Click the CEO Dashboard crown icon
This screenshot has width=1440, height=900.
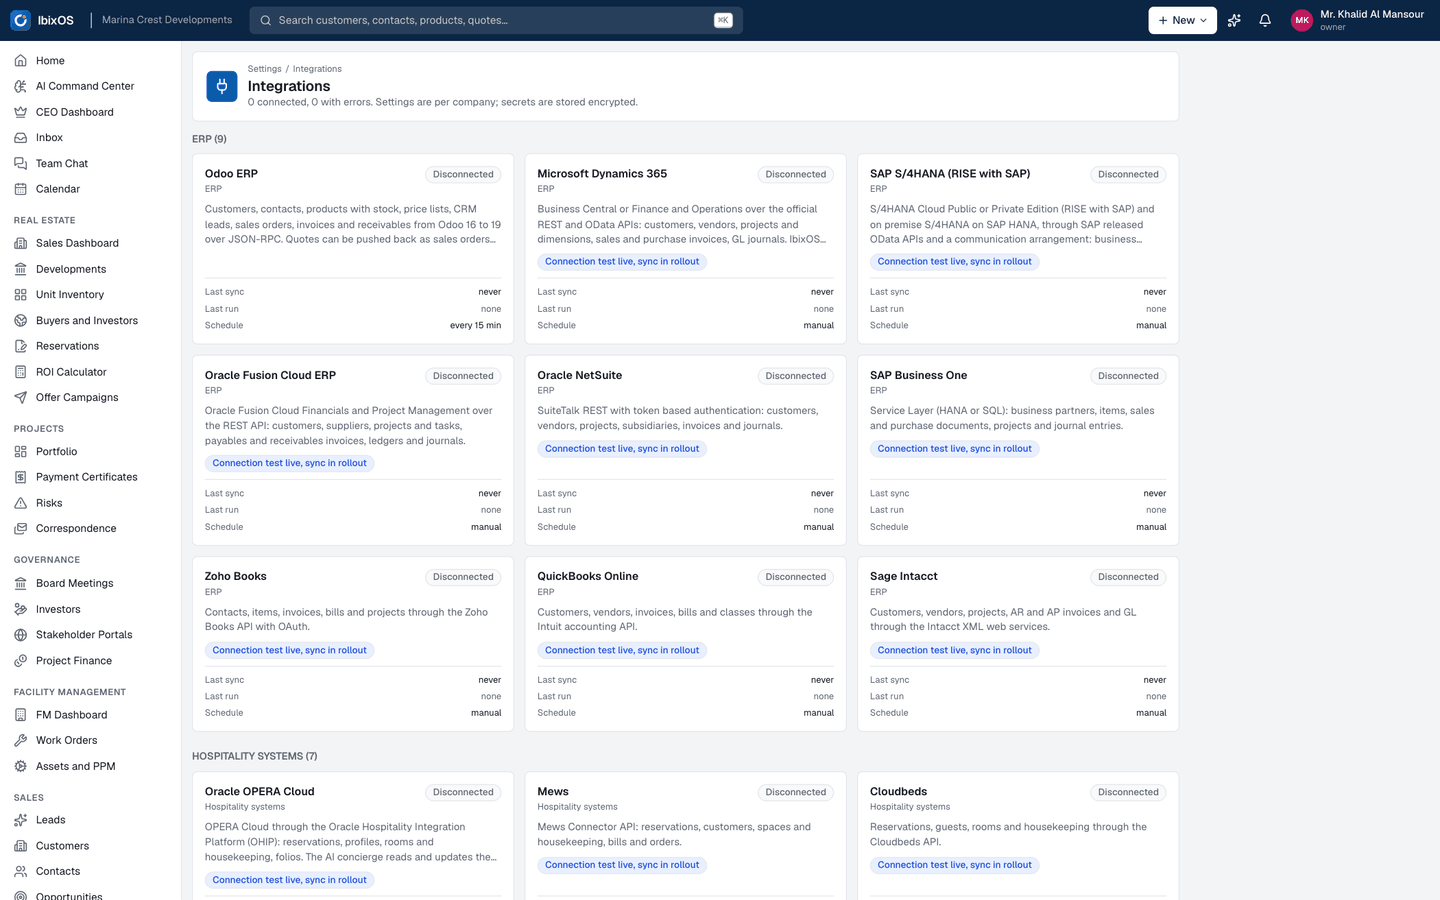pyautogui.click(x=20, y=112)
